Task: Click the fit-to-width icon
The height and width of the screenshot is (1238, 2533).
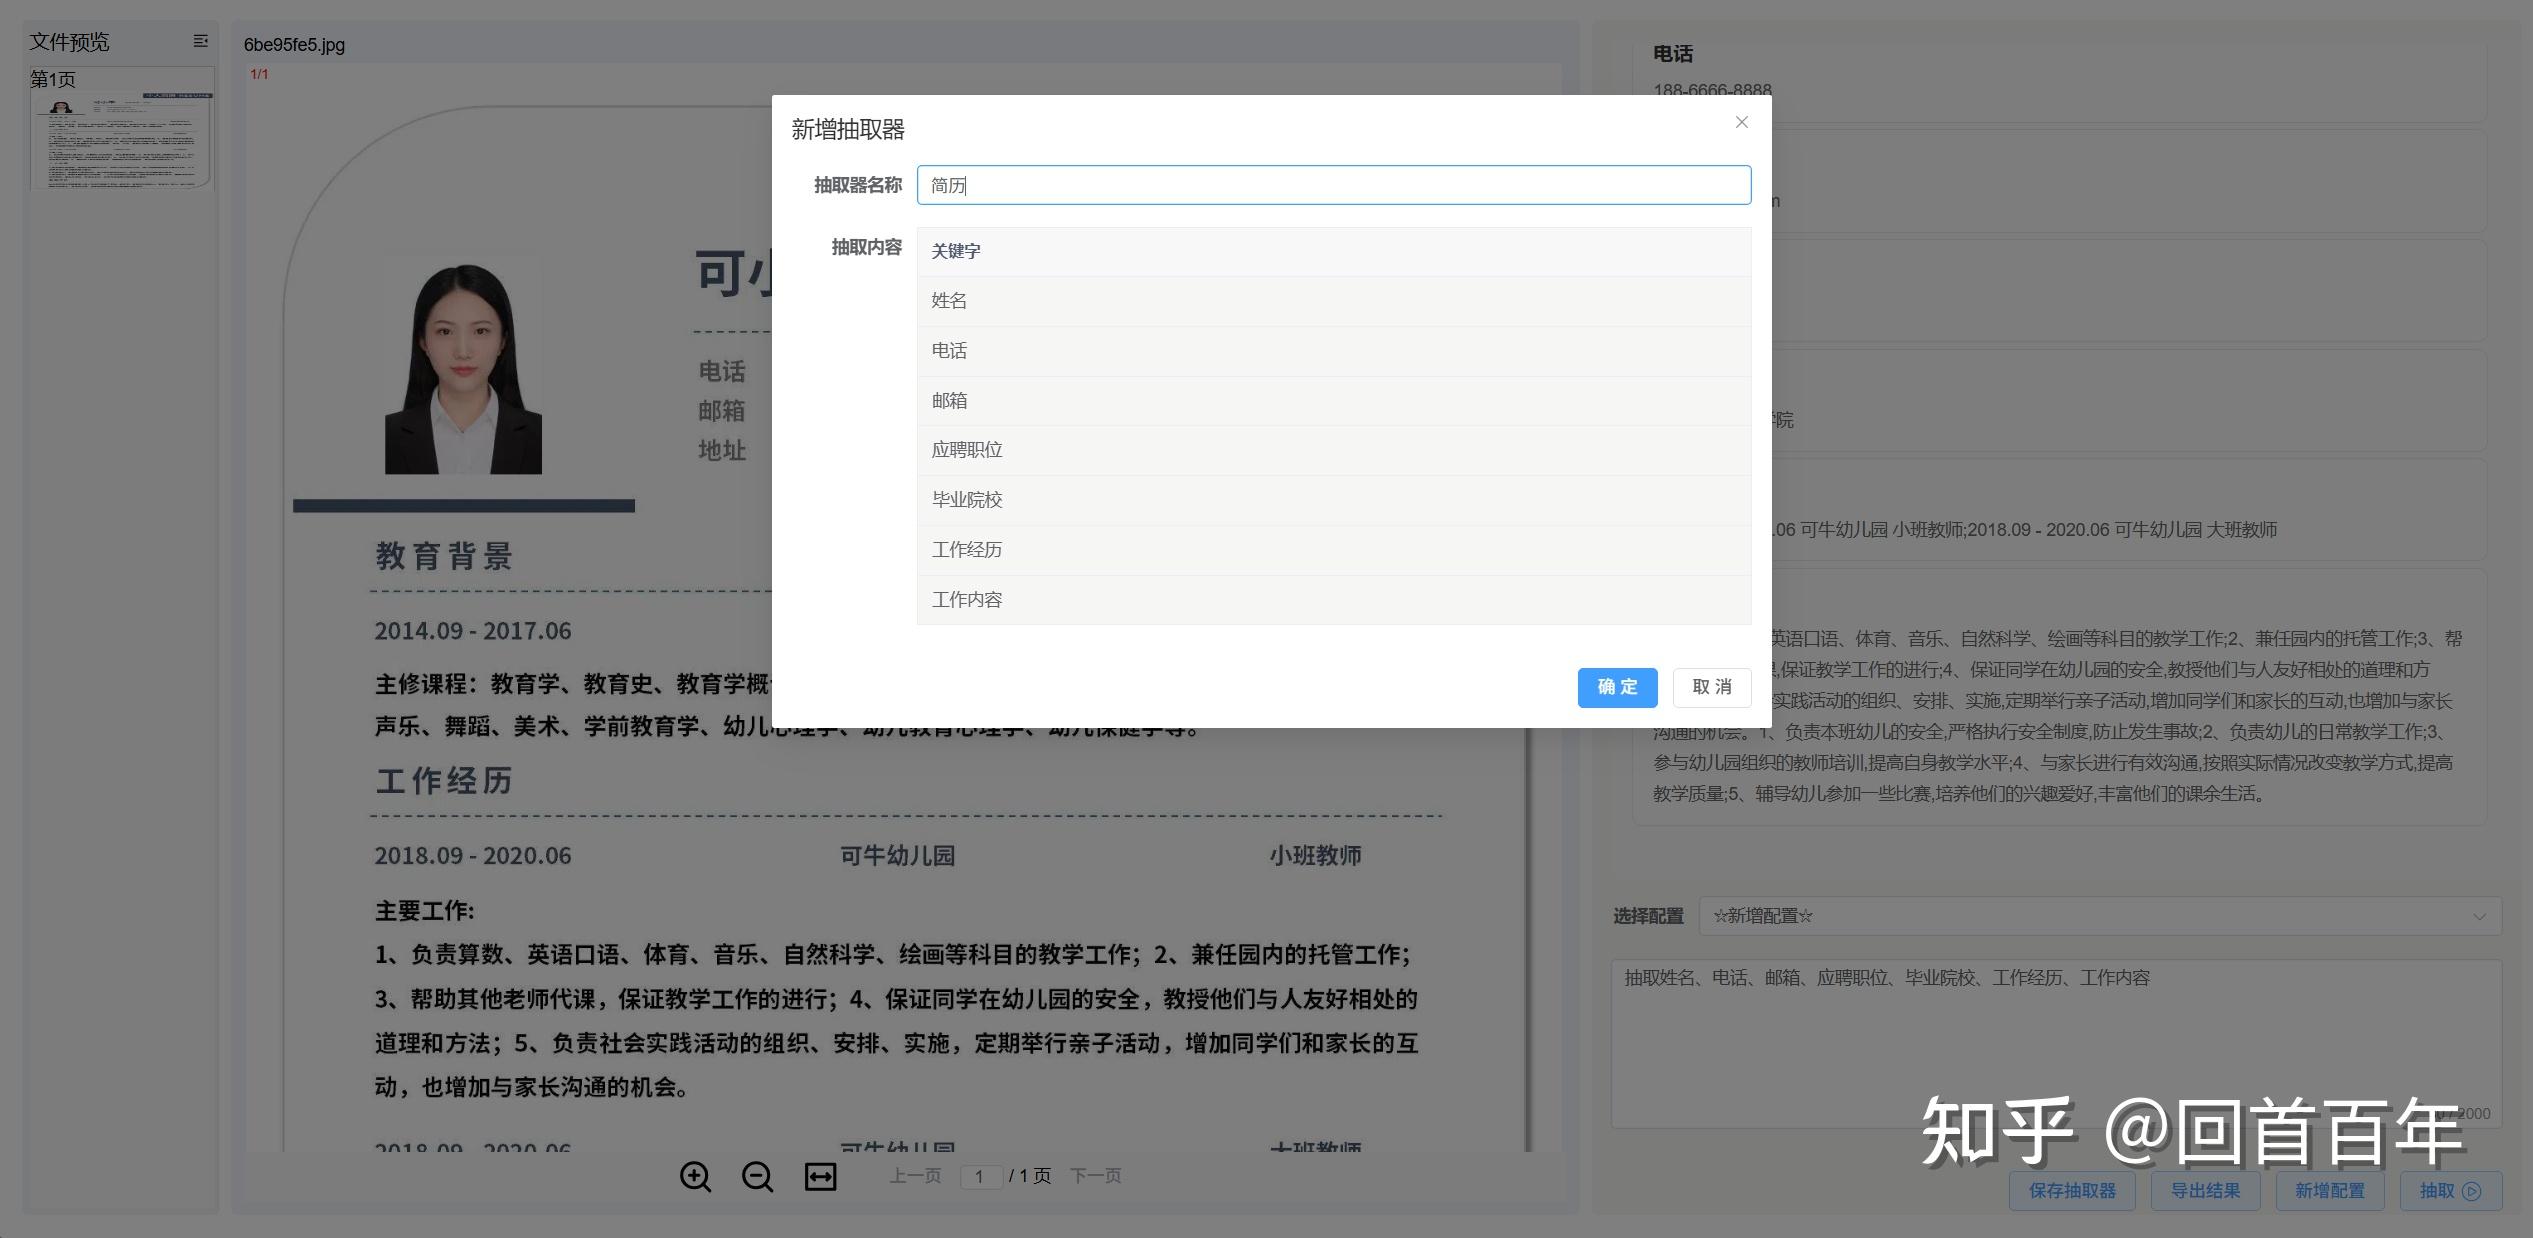Action: [x=819, y=1177]
